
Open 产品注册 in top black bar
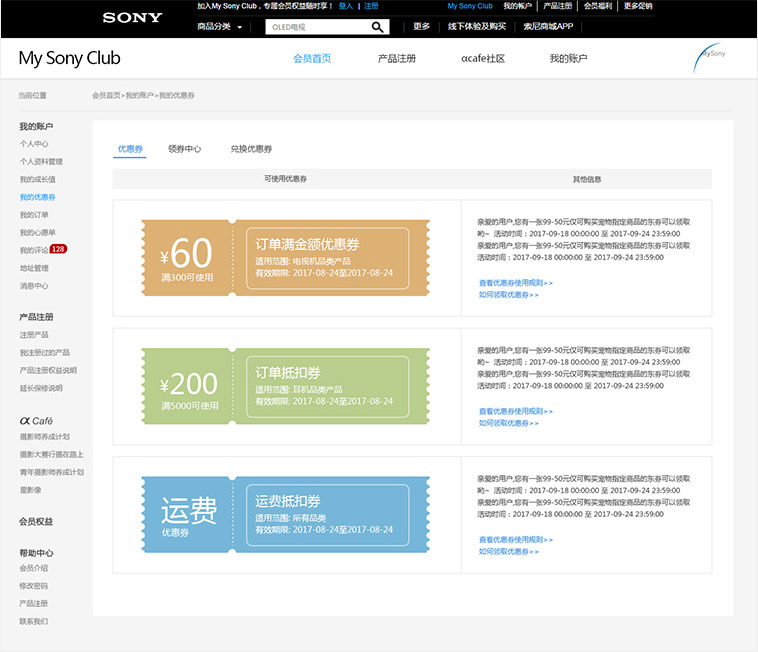557,6
